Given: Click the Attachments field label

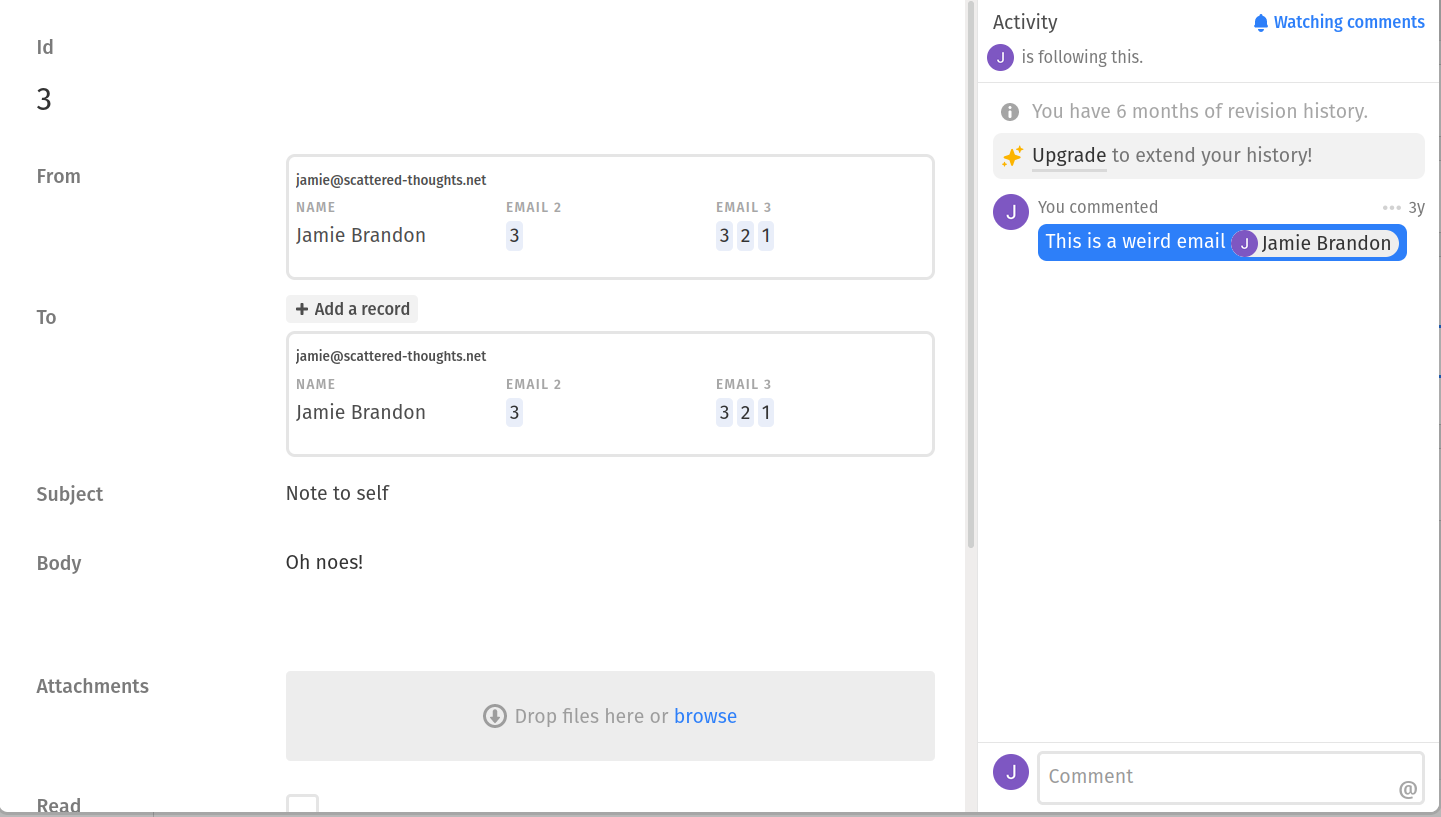Looking at the screenshot, I should (x=93, y=686).
